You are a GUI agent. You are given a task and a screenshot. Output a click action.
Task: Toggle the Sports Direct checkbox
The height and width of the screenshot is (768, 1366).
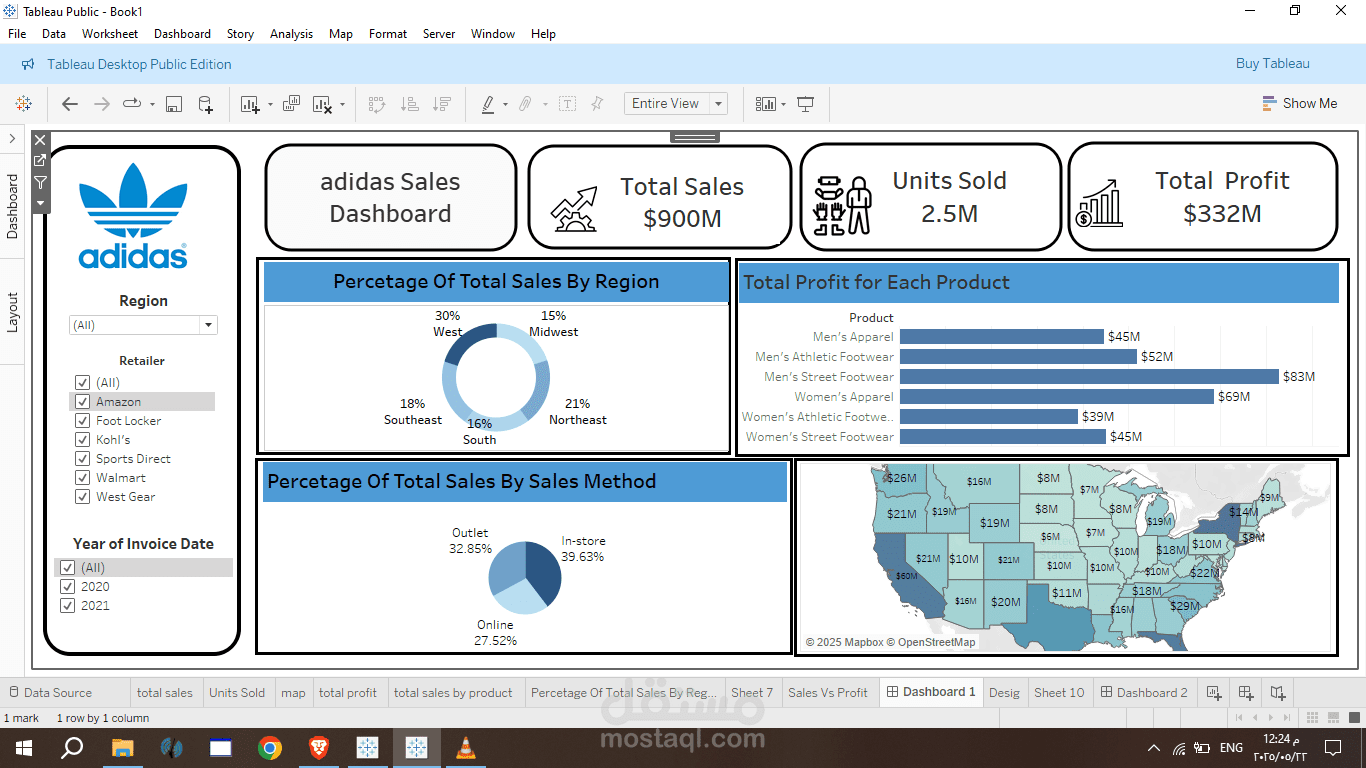(x=82, y=459)
